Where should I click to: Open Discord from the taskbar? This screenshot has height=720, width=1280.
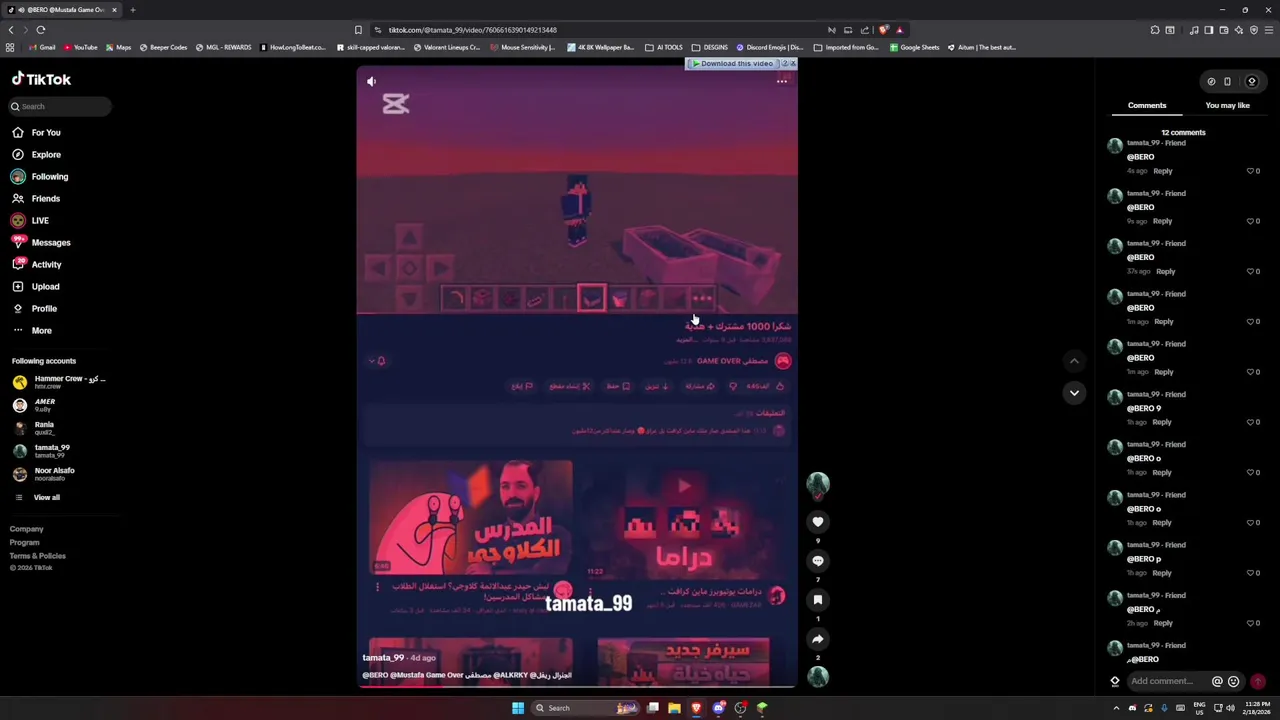tap(718, 708)
